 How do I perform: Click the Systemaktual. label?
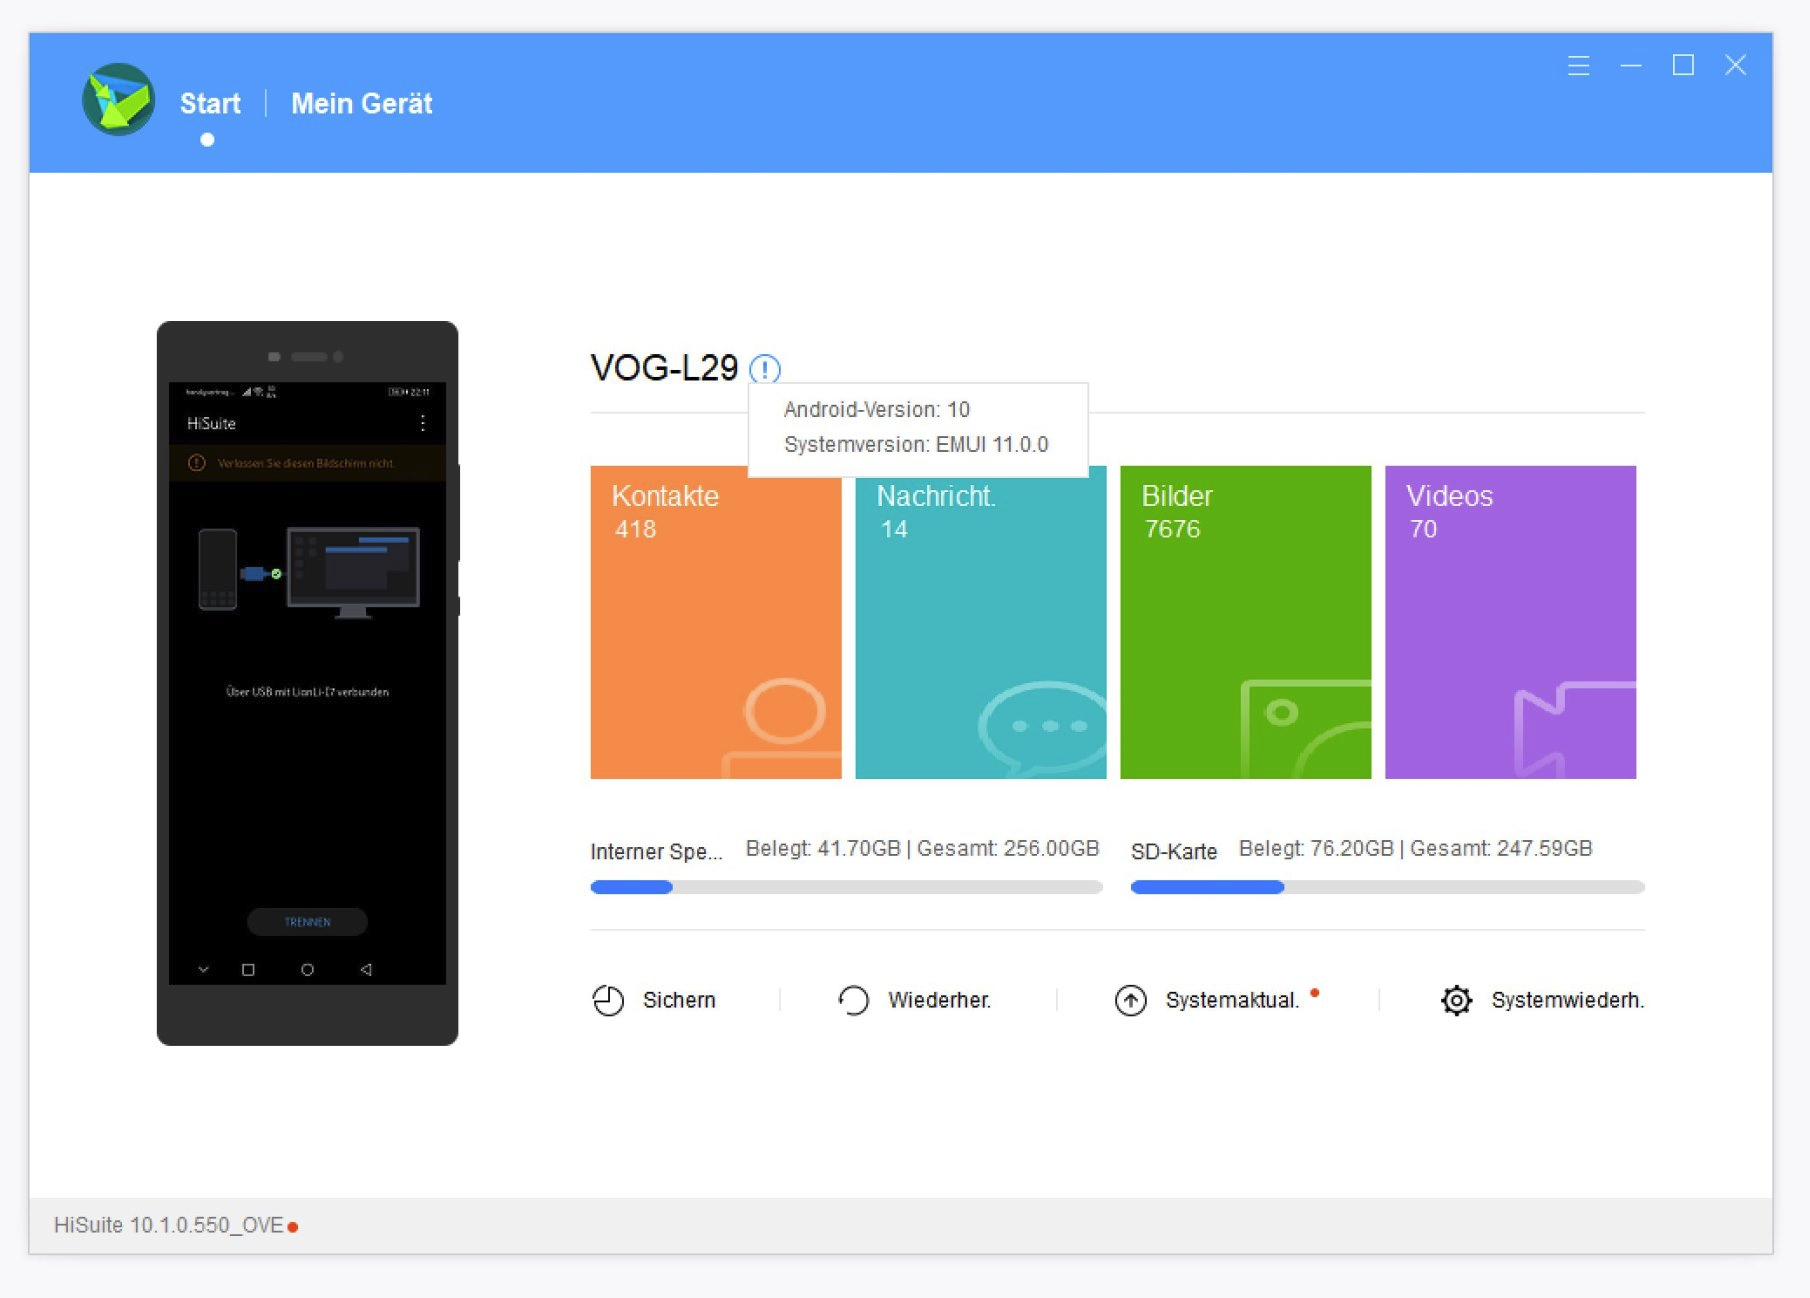pyautogui.click(x=1232, y=1000)
